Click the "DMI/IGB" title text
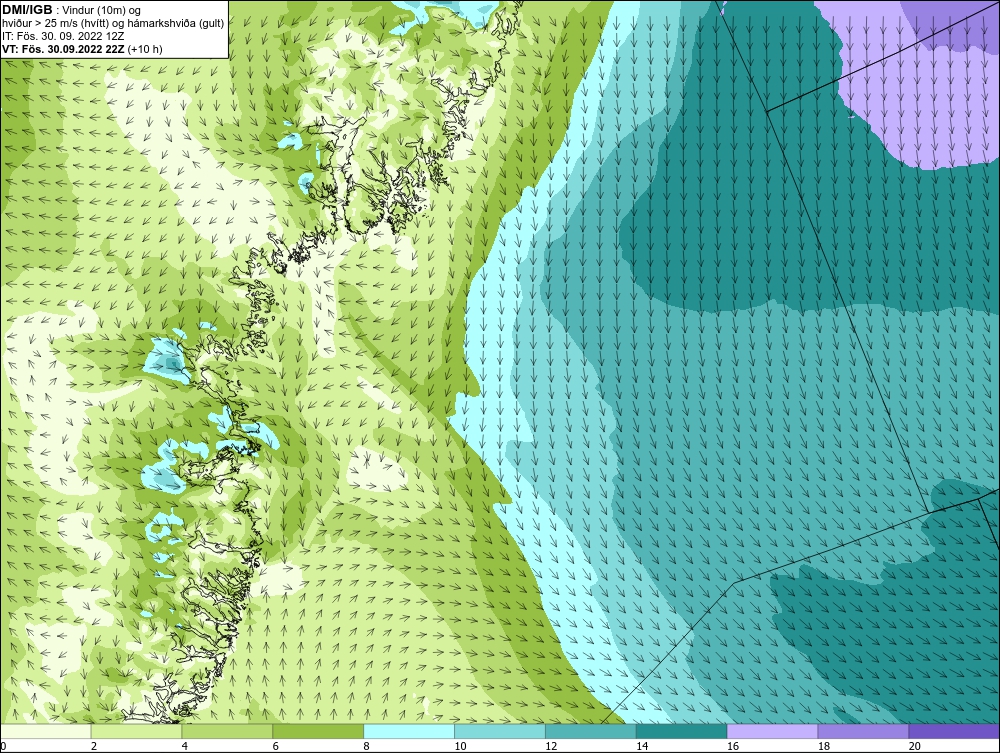The height and width of the screenshot is (753, 1000). pyautogui.click(x=27, y=10)
